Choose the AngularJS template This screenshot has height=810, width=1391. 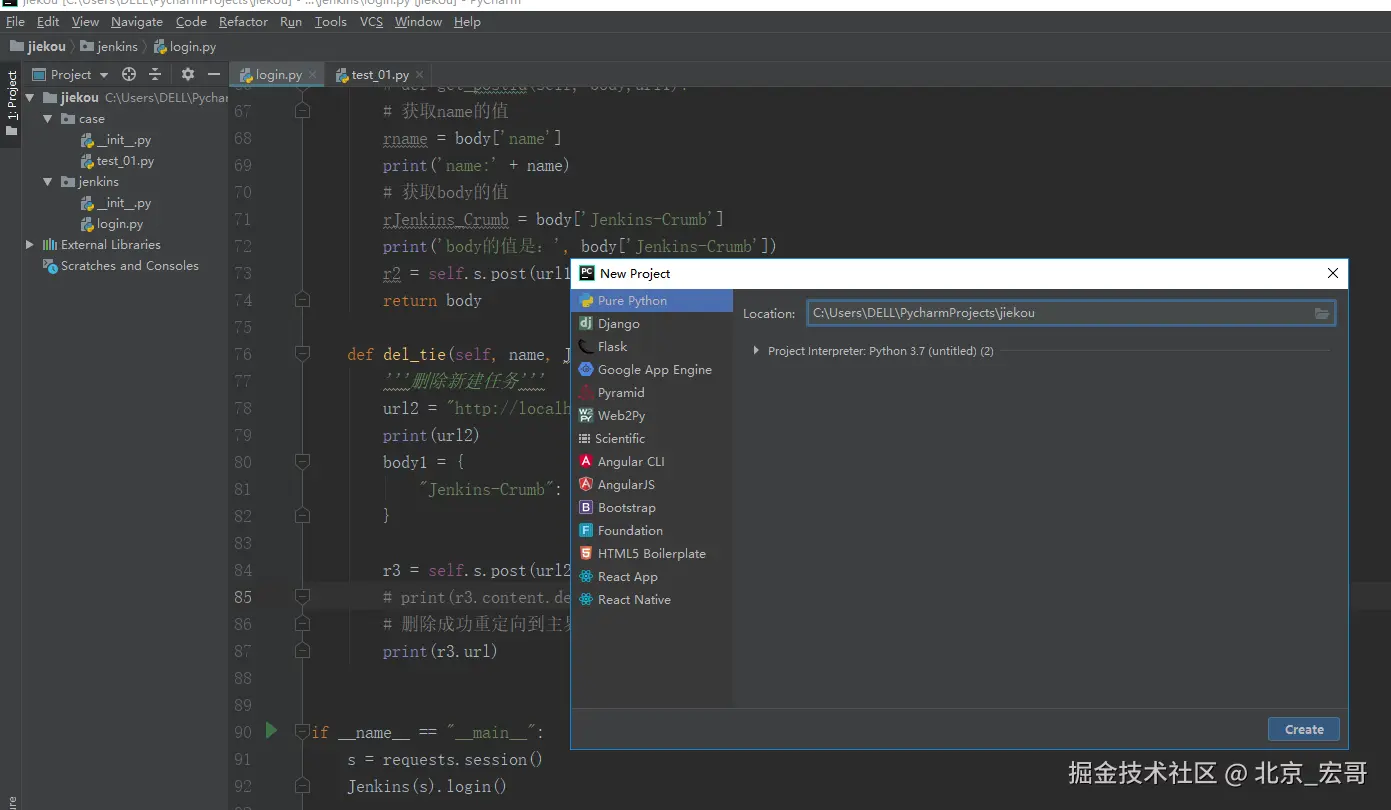(x=652, y=484)
